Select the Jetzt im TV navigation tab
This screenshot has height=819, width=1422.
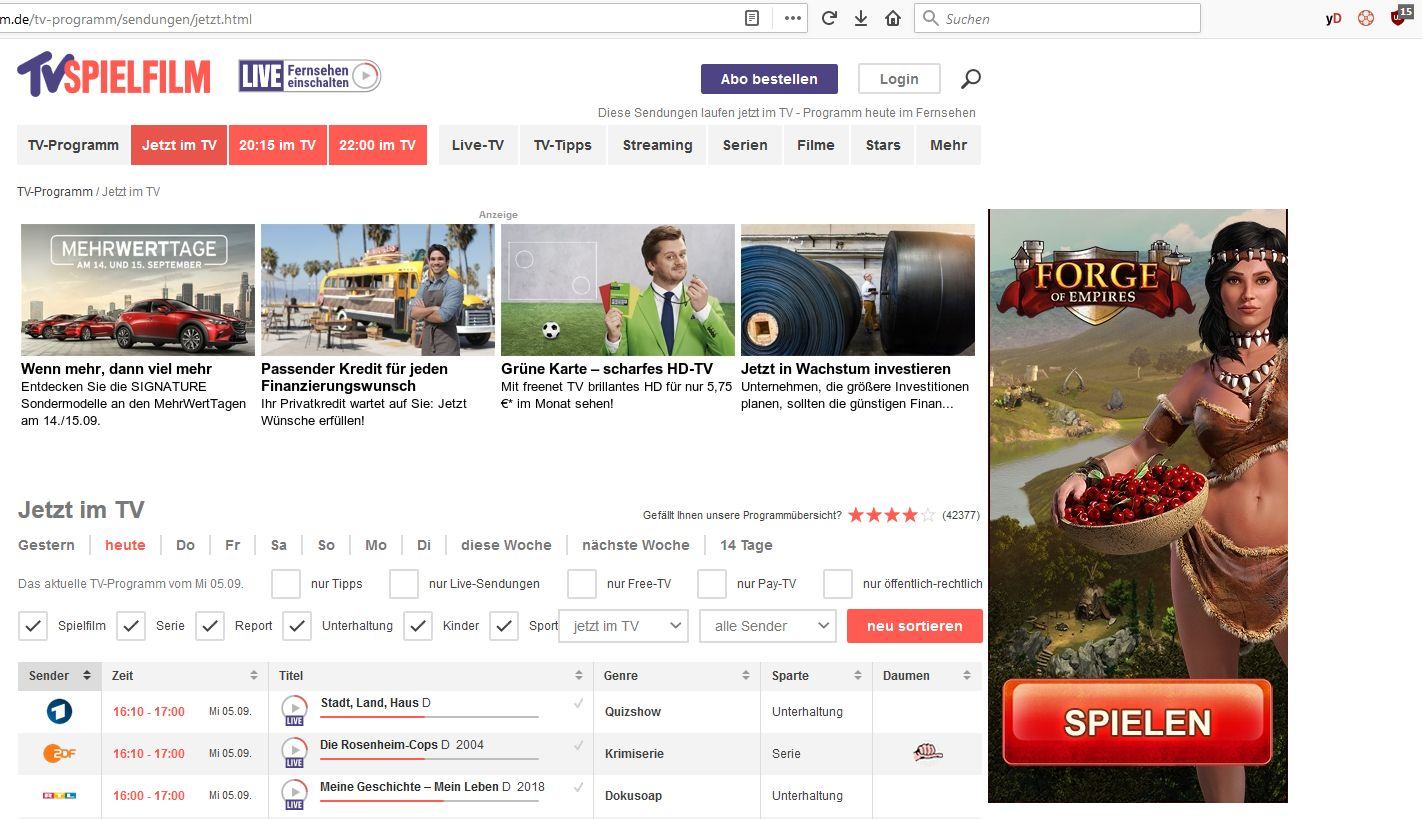(179, 145)
